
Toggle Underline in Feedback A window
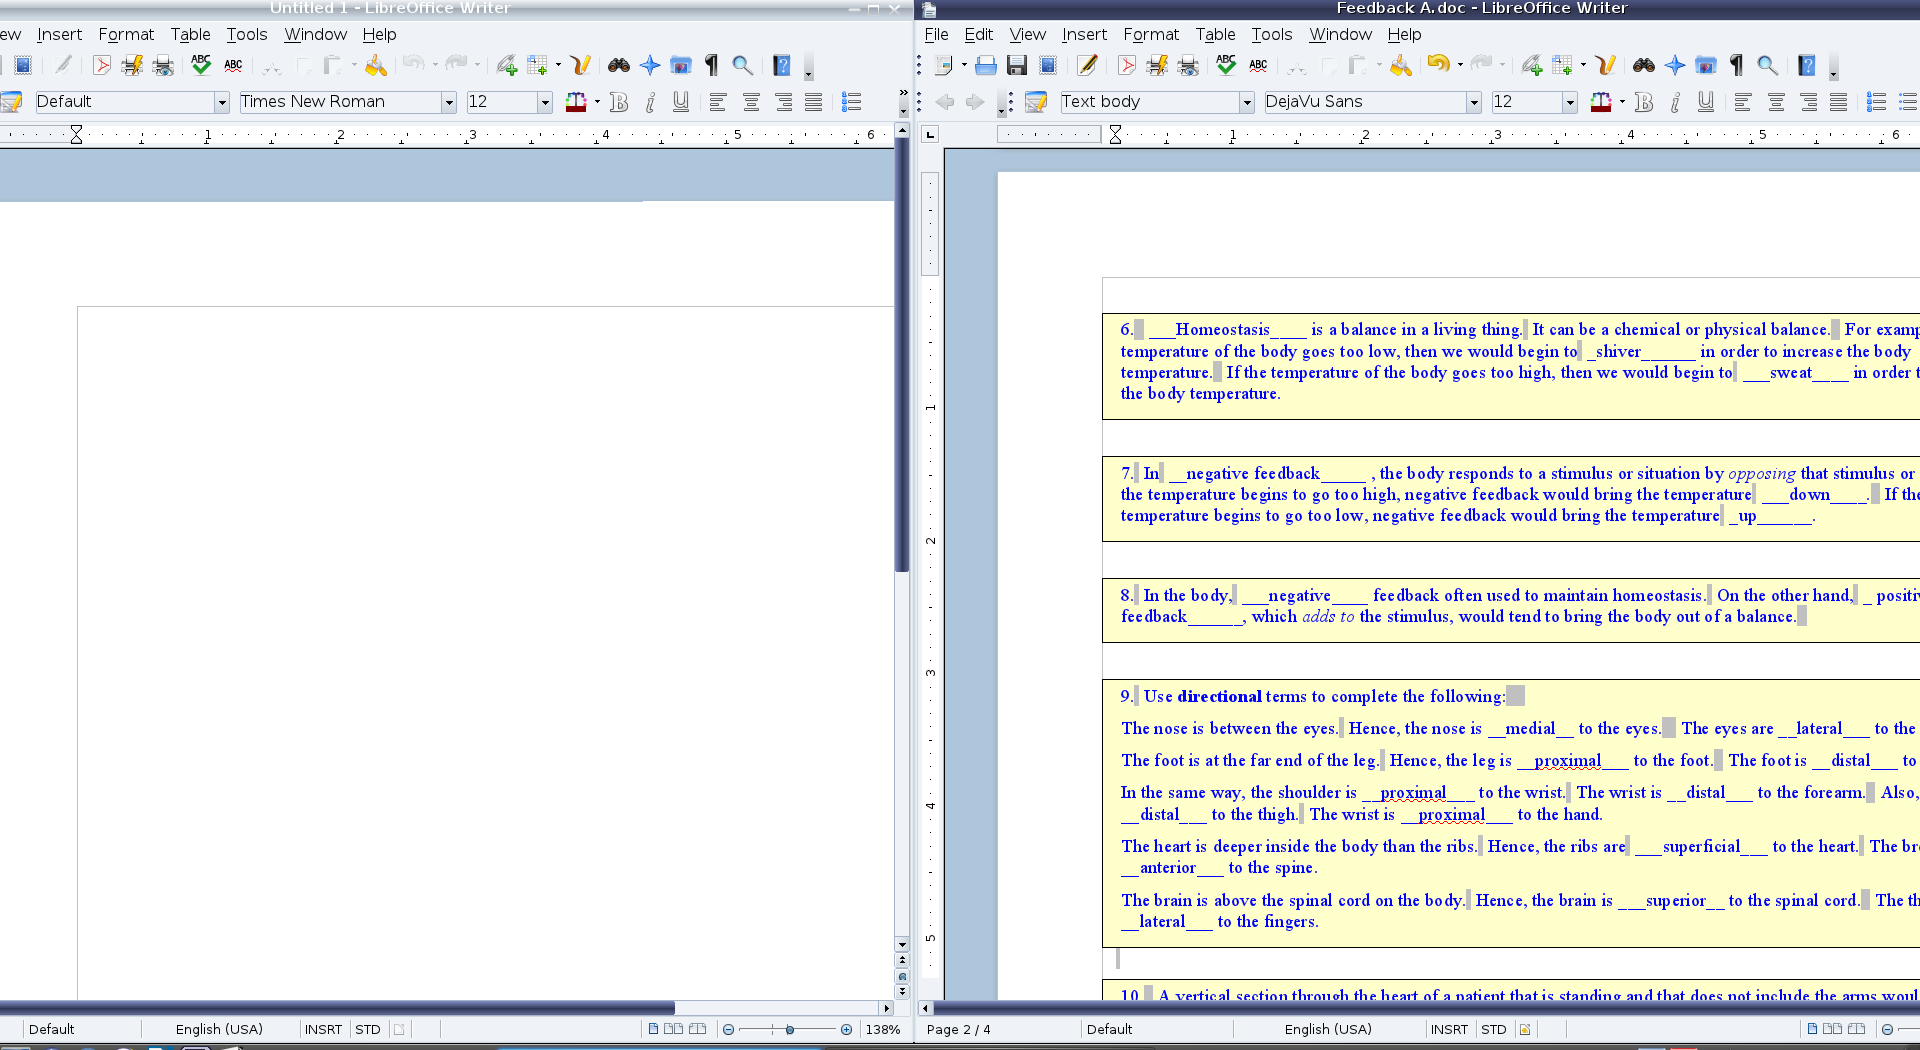pos(1706,102)
